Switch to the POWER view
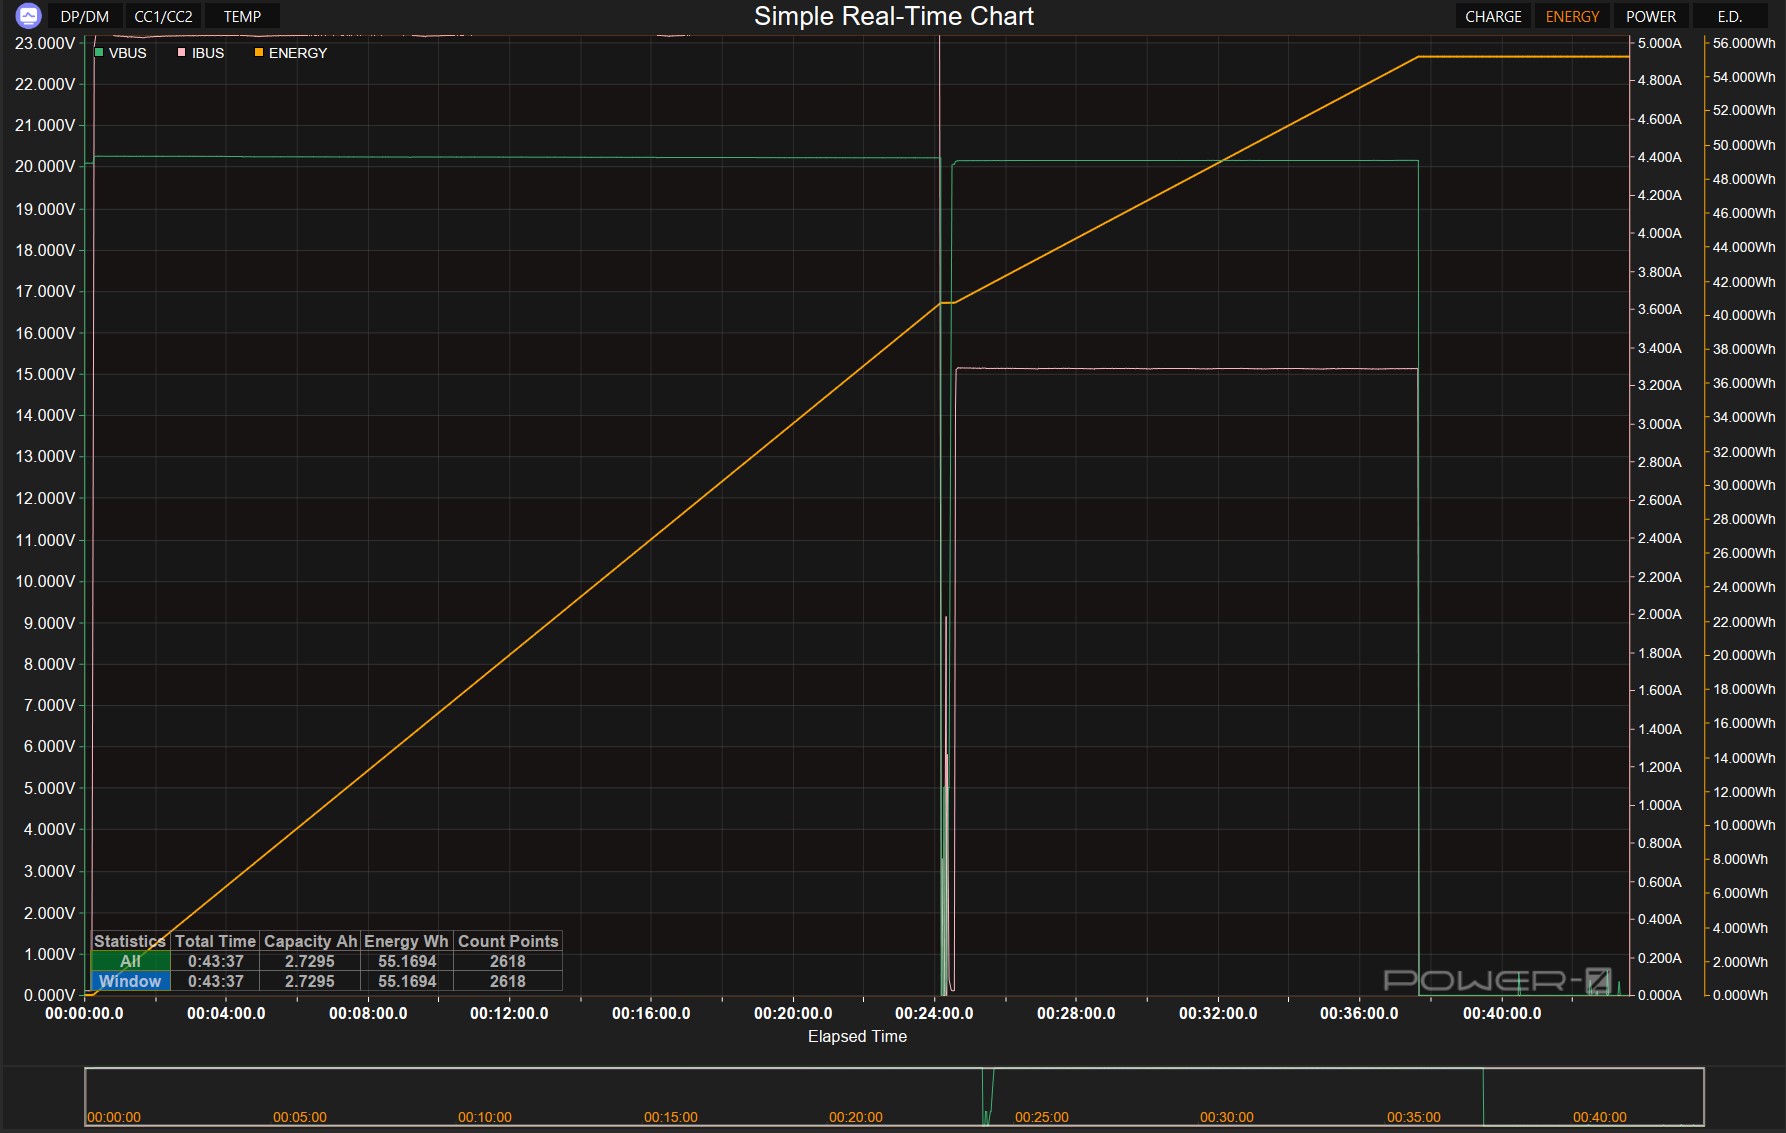The height and width of the screenshot is (1133, 1786). 1651,17
